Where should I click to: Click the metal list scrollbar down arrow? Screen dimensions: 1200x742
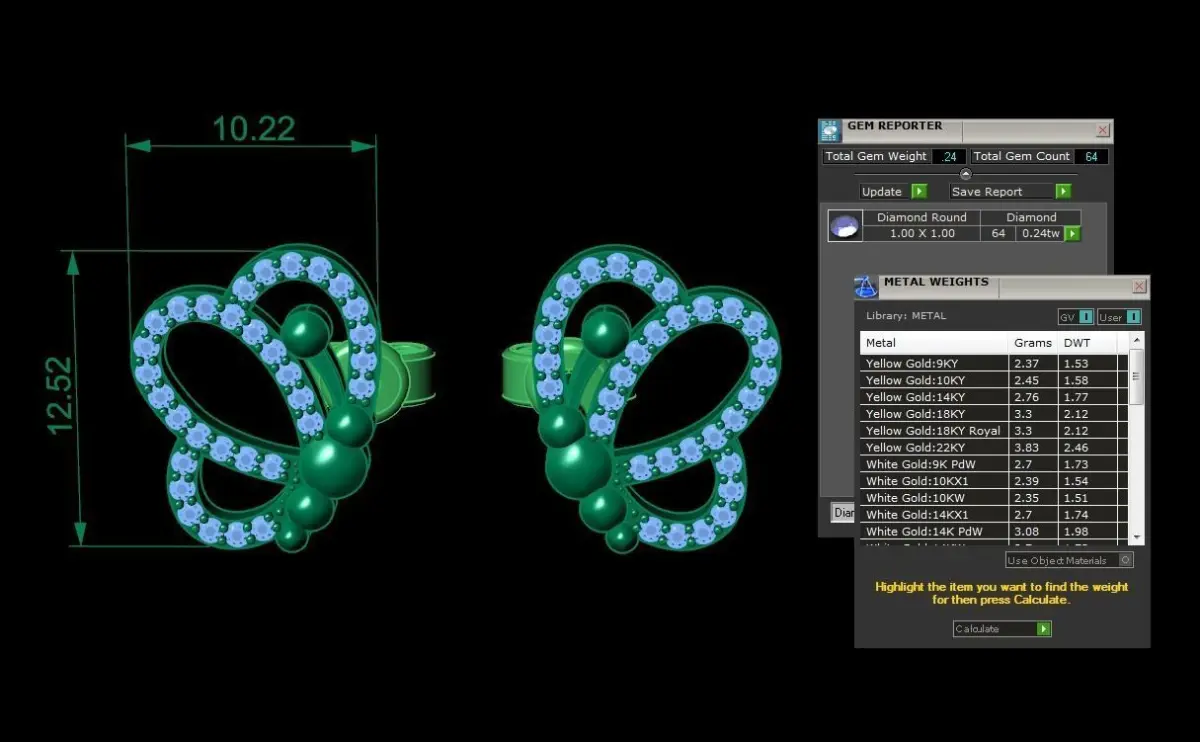click(x=1136, y=538)
